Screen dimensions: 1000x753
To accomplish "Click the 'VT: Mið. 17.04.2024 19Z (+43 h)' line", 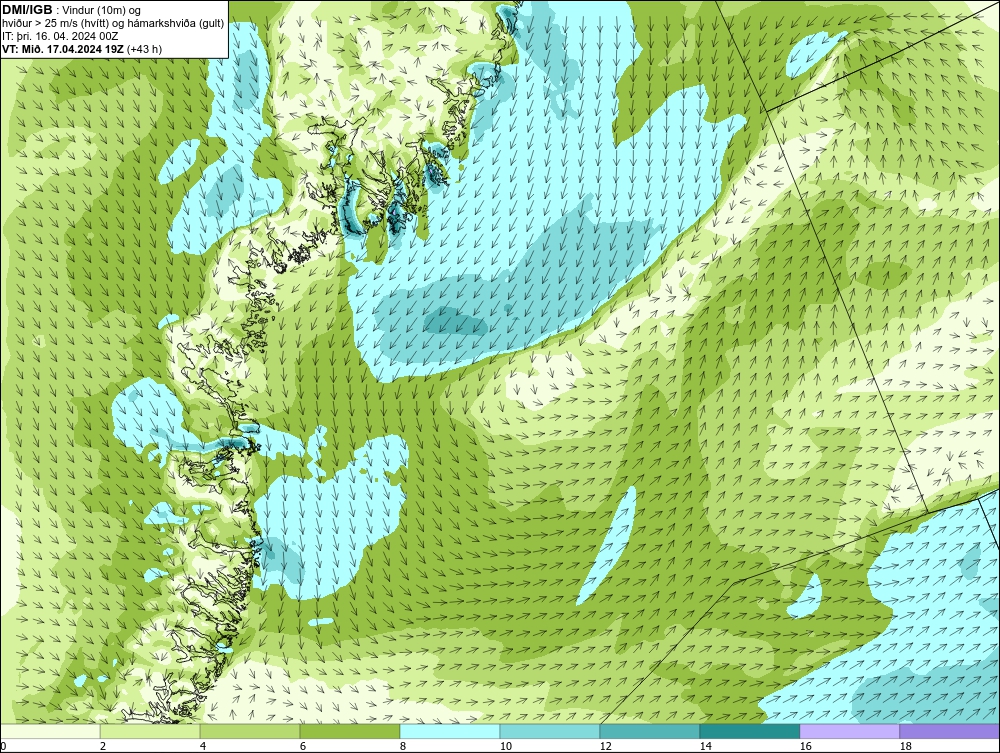I will (x=82, y=49).
